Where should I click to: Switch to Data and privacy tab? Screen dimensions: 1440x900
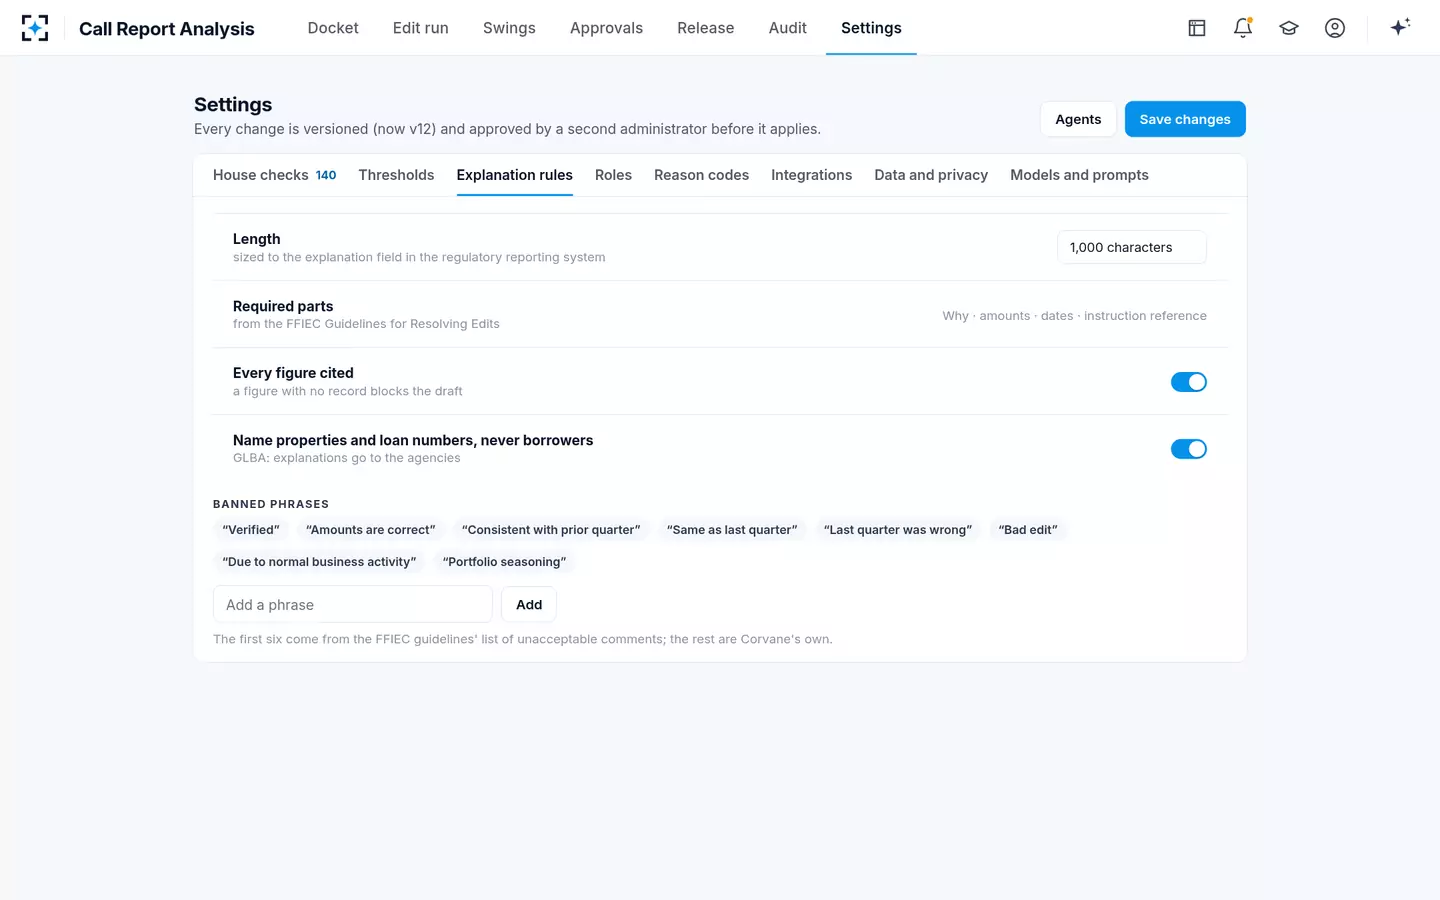pos(931,175)
